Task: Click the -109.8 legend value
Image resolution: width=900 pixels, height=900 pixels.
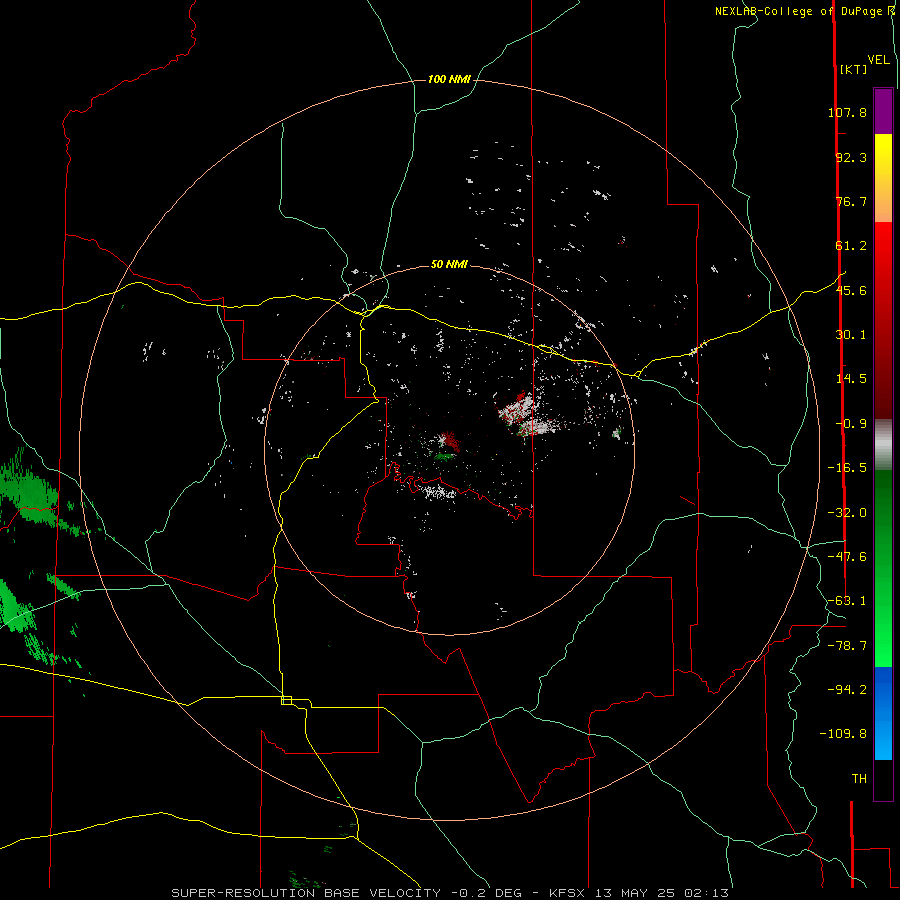Action: (x=843, y=734)
